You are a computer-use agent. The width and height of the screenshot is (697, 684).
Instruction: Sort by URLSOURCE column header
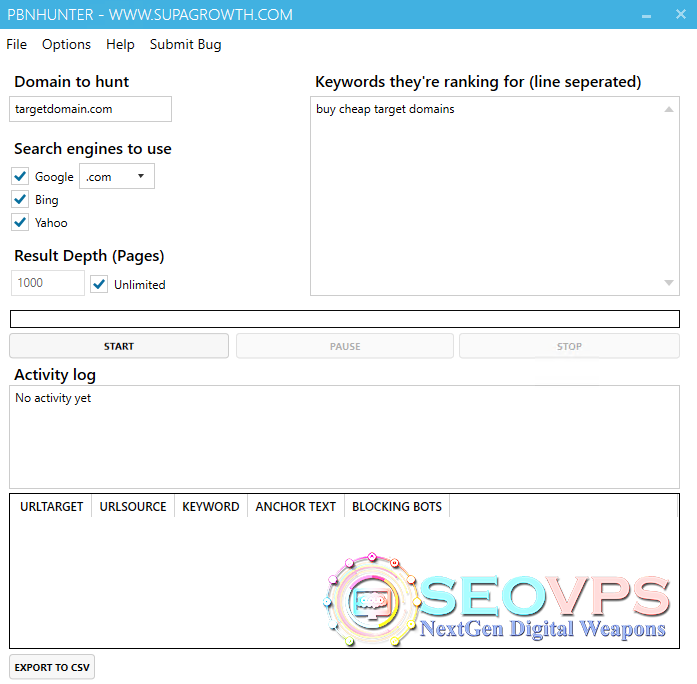tap(133, 506)
